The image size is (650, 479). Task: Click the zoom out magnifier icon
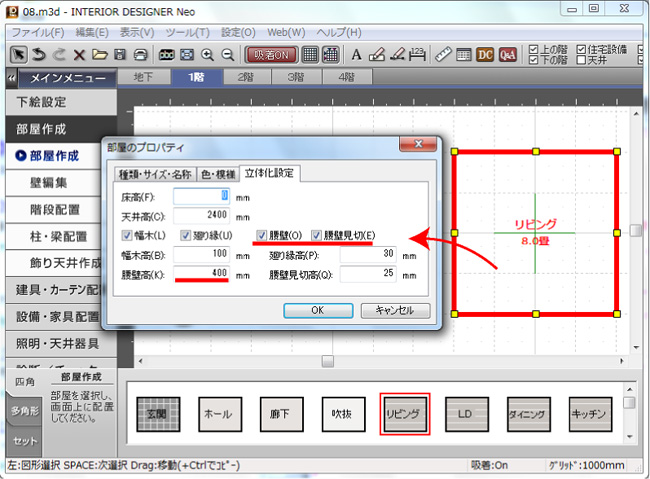[228, 54]
